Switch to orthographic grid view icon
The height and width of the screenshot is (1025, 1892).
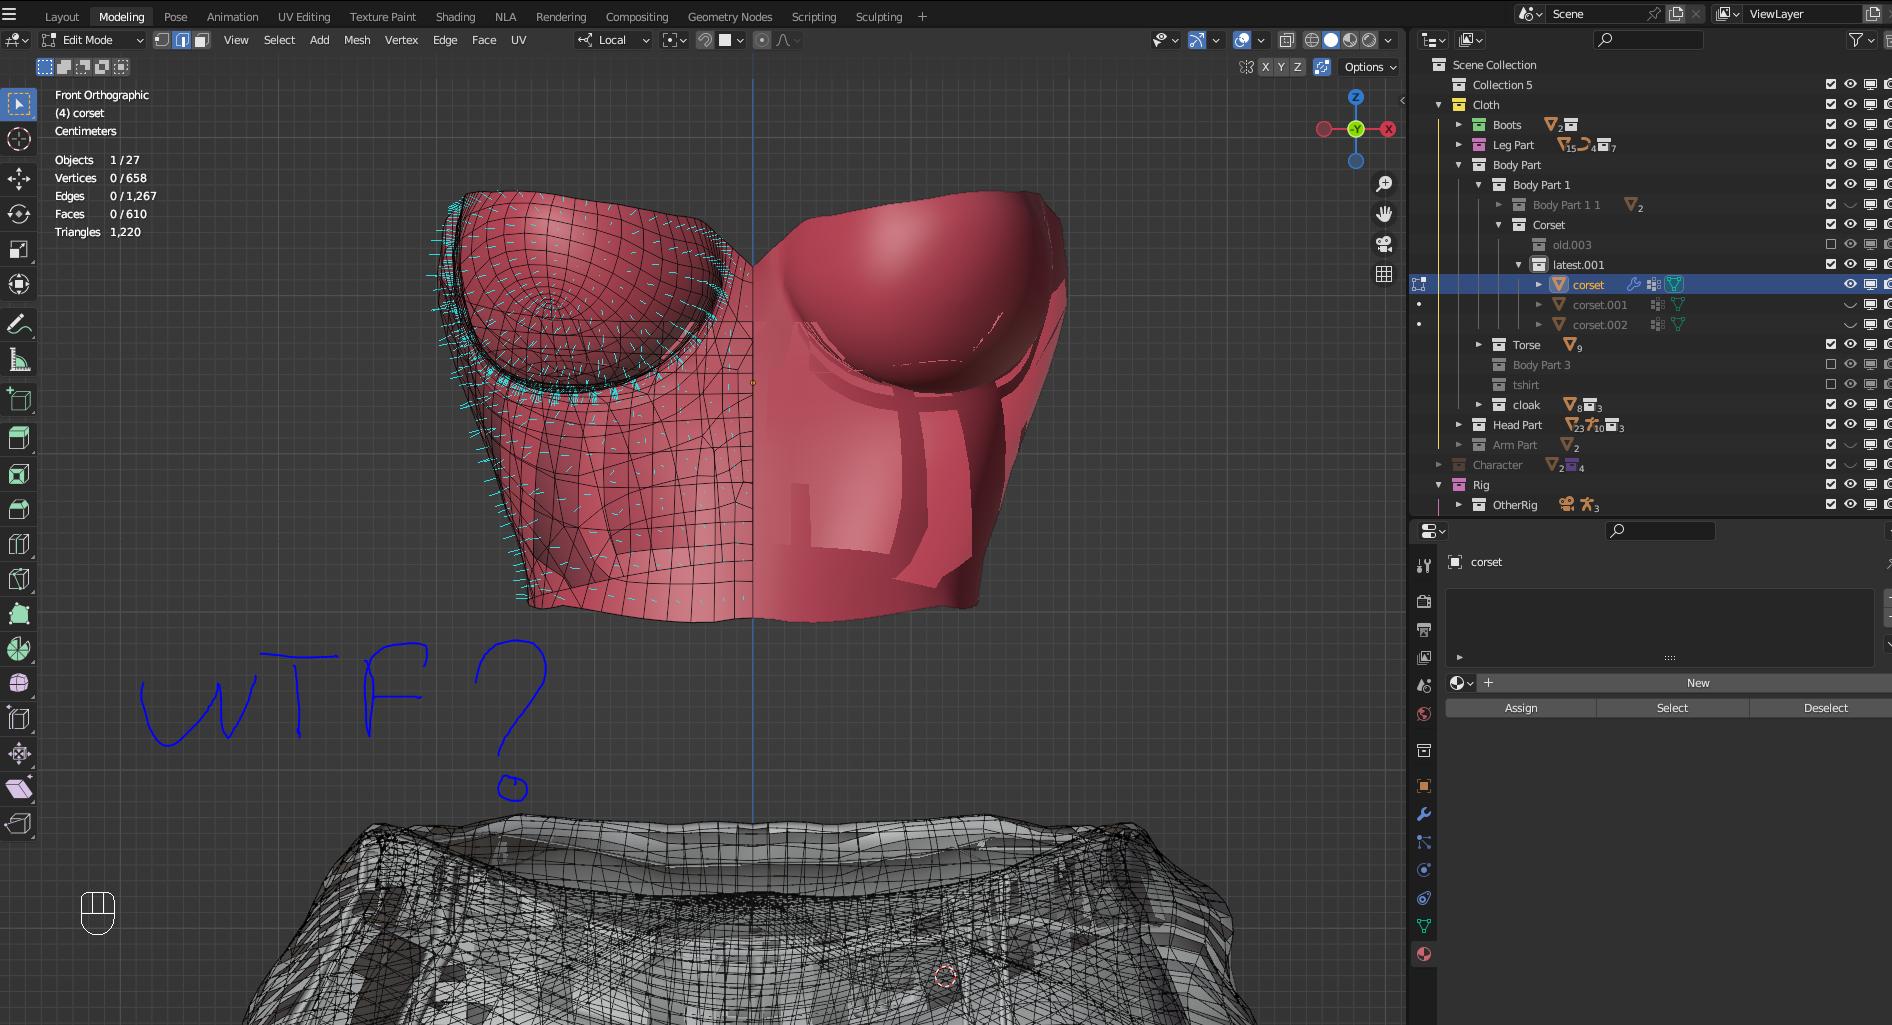[x=1384, y=274]
